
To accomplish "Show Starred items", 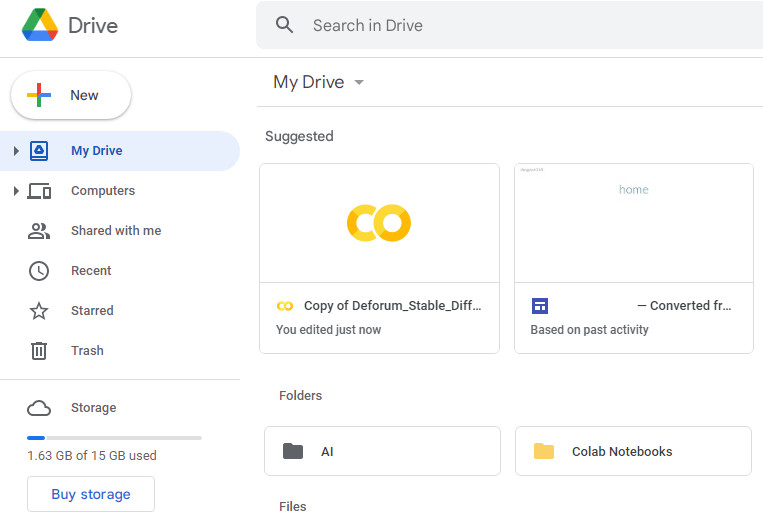I will click(120, 311).
